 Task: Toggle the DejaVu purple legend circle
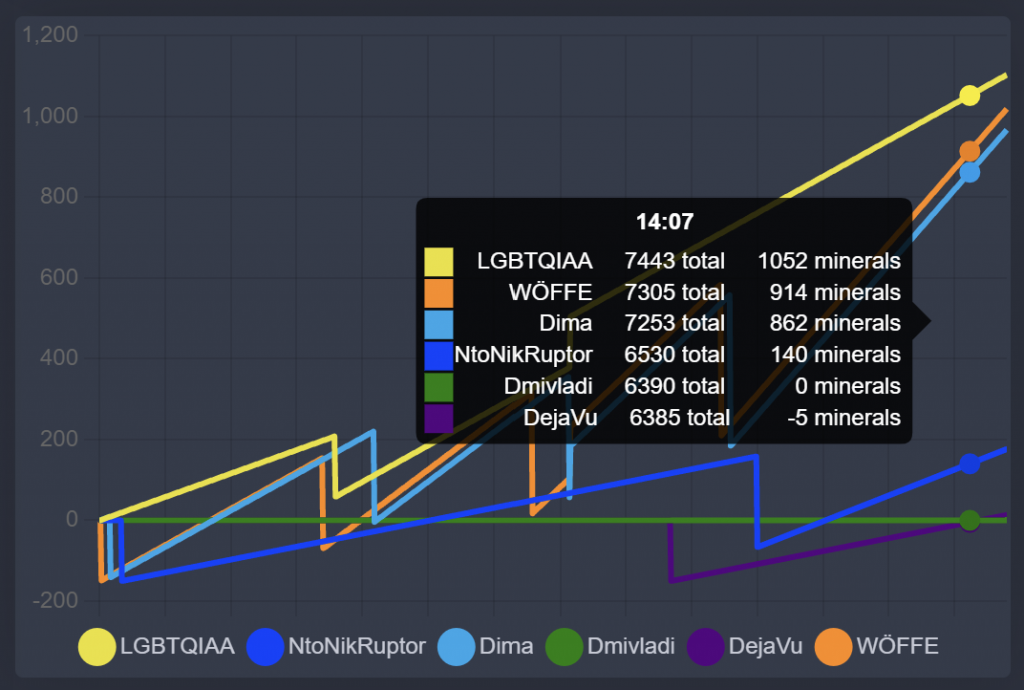point(705,647)
